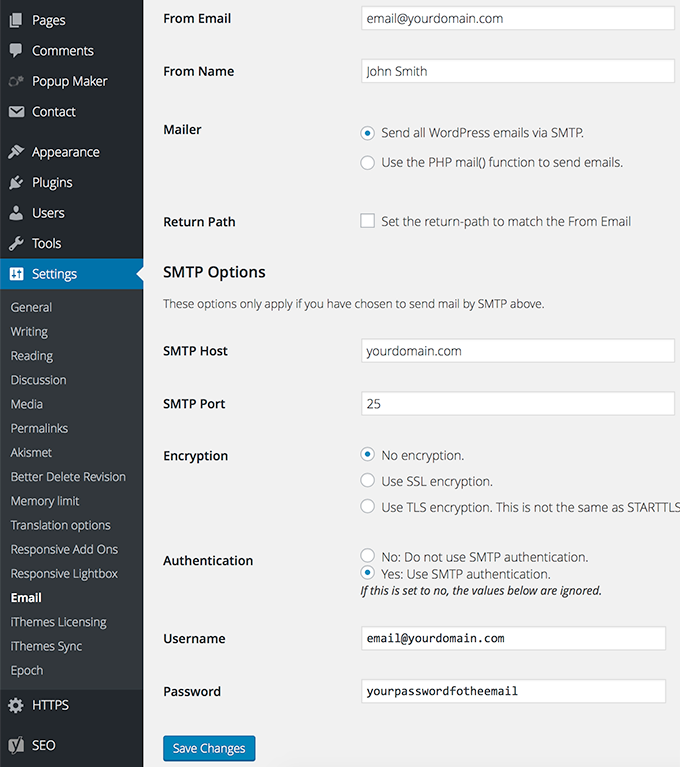
Task: Open the Popup Maker menu
Action: click(x=69, y=81)
